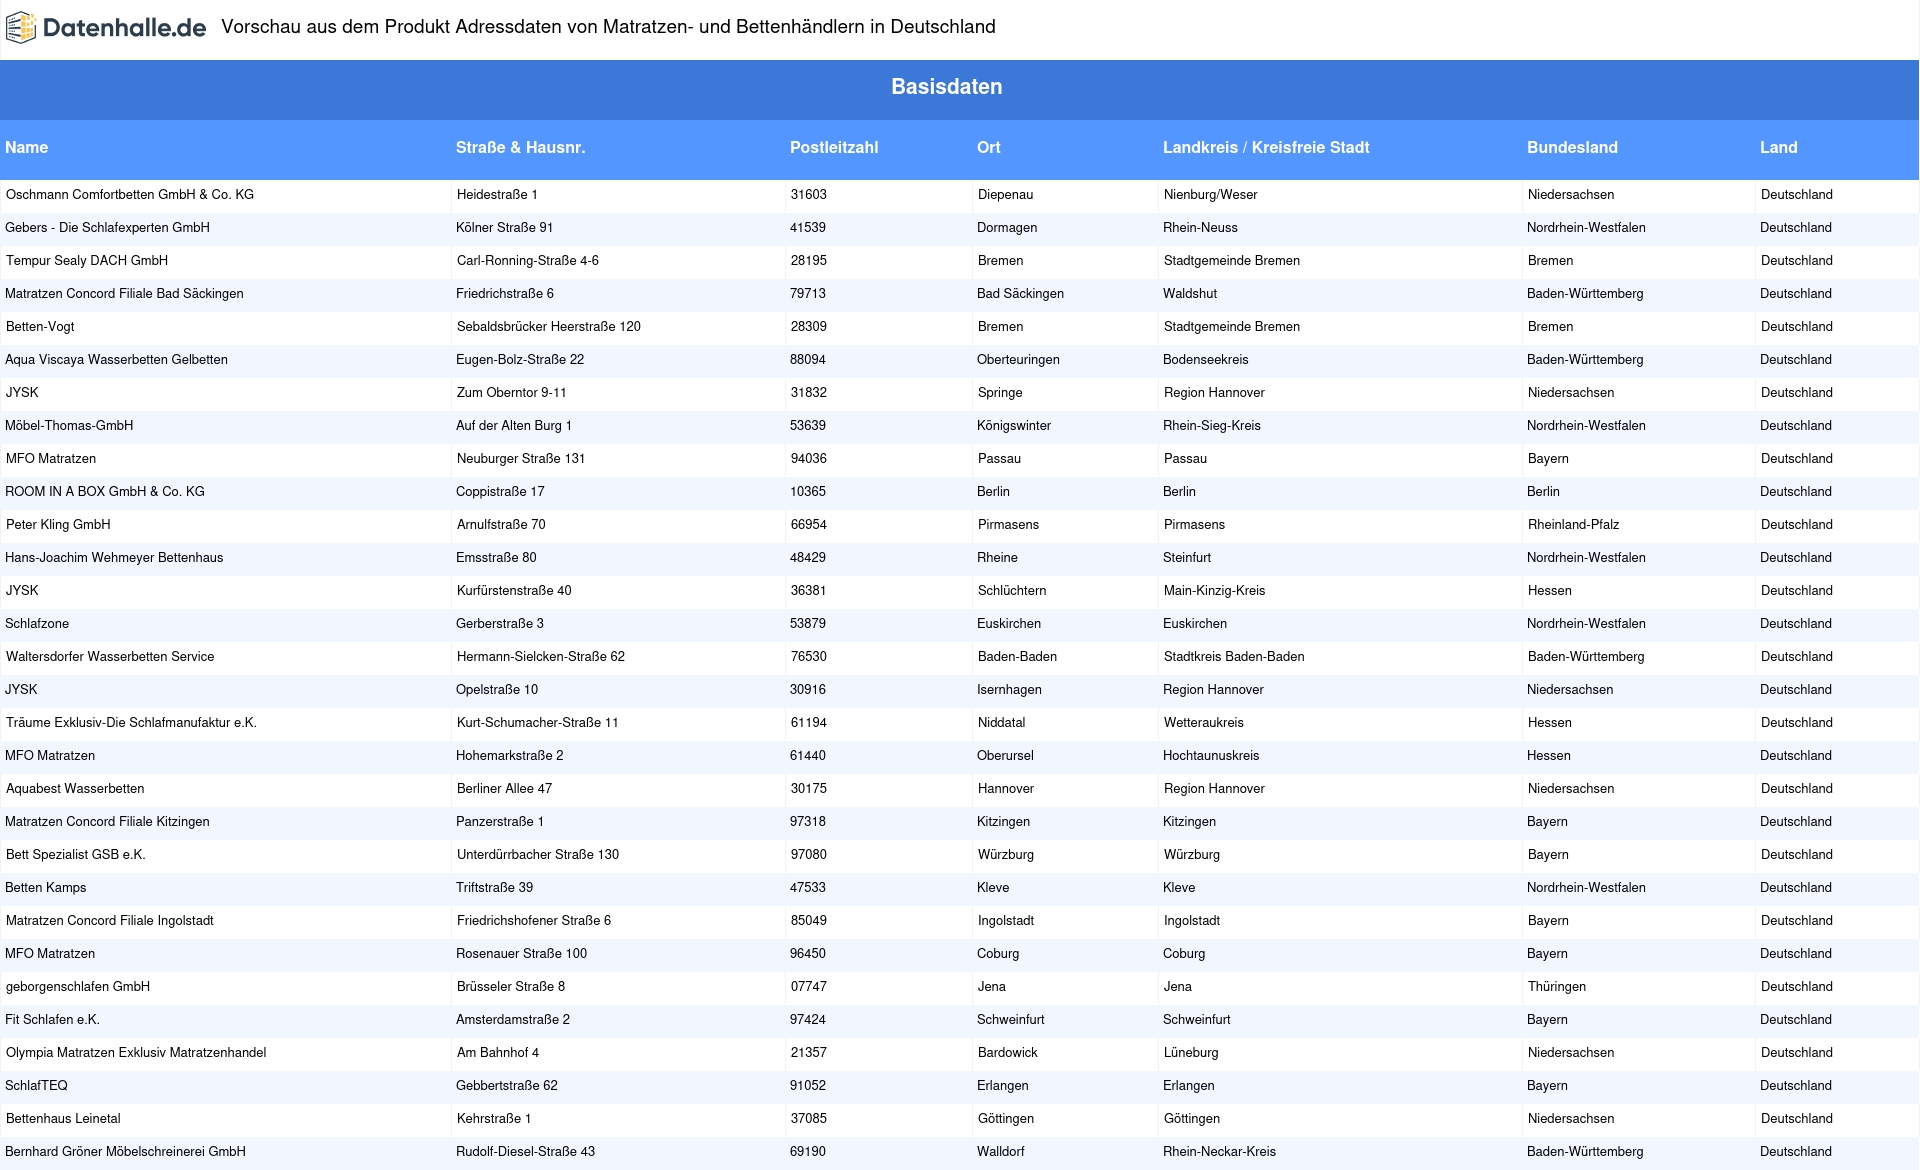
Task: Click Kurfürstenstraße 40 address cell
Action: 514,591
